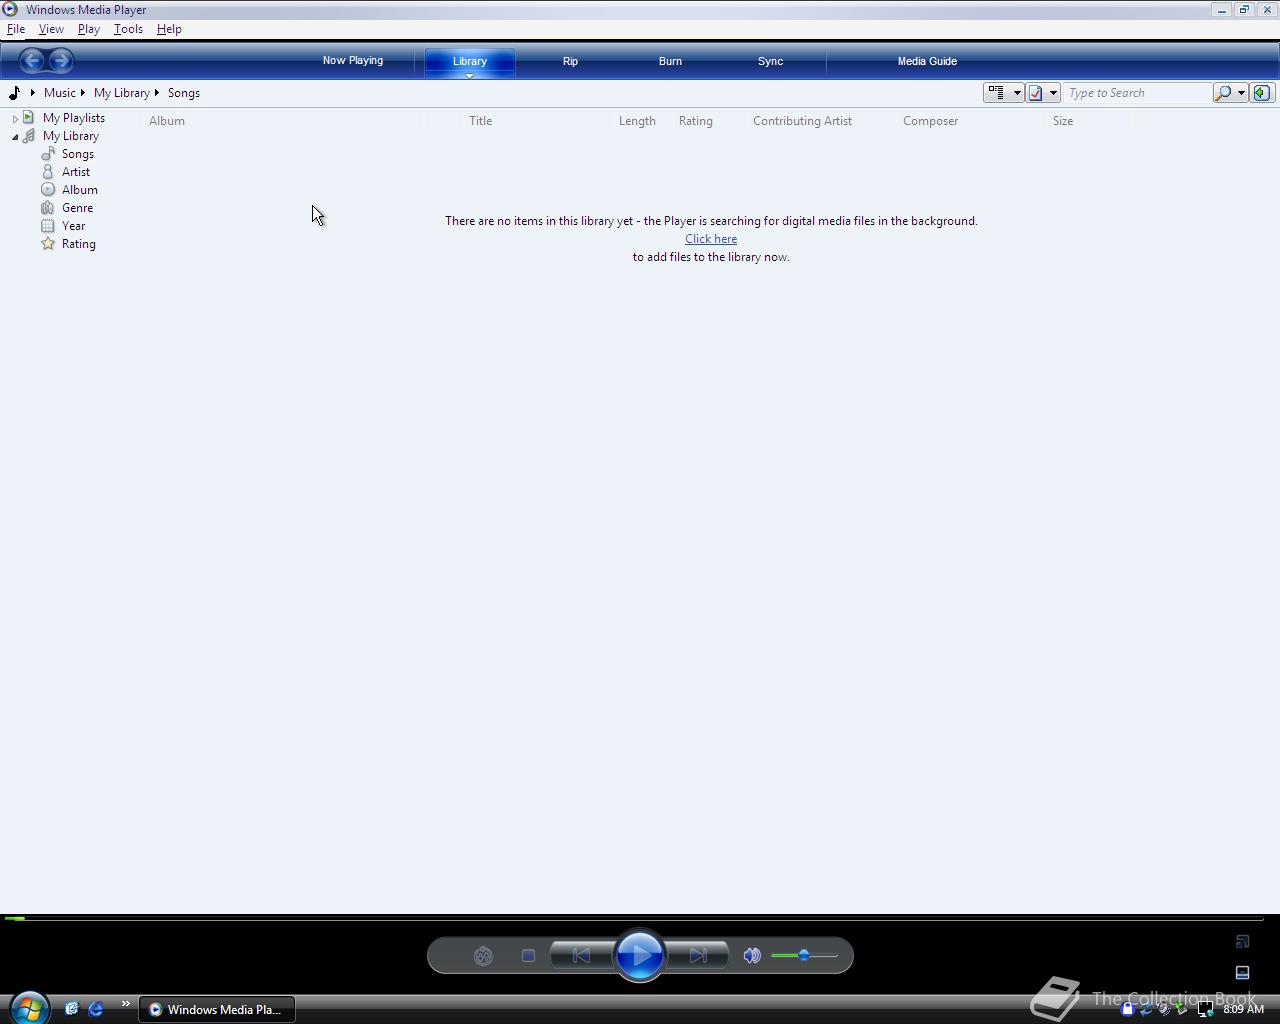Open the File menu
This screenshot has width=1280, height=1024.
tap(16, 29)
